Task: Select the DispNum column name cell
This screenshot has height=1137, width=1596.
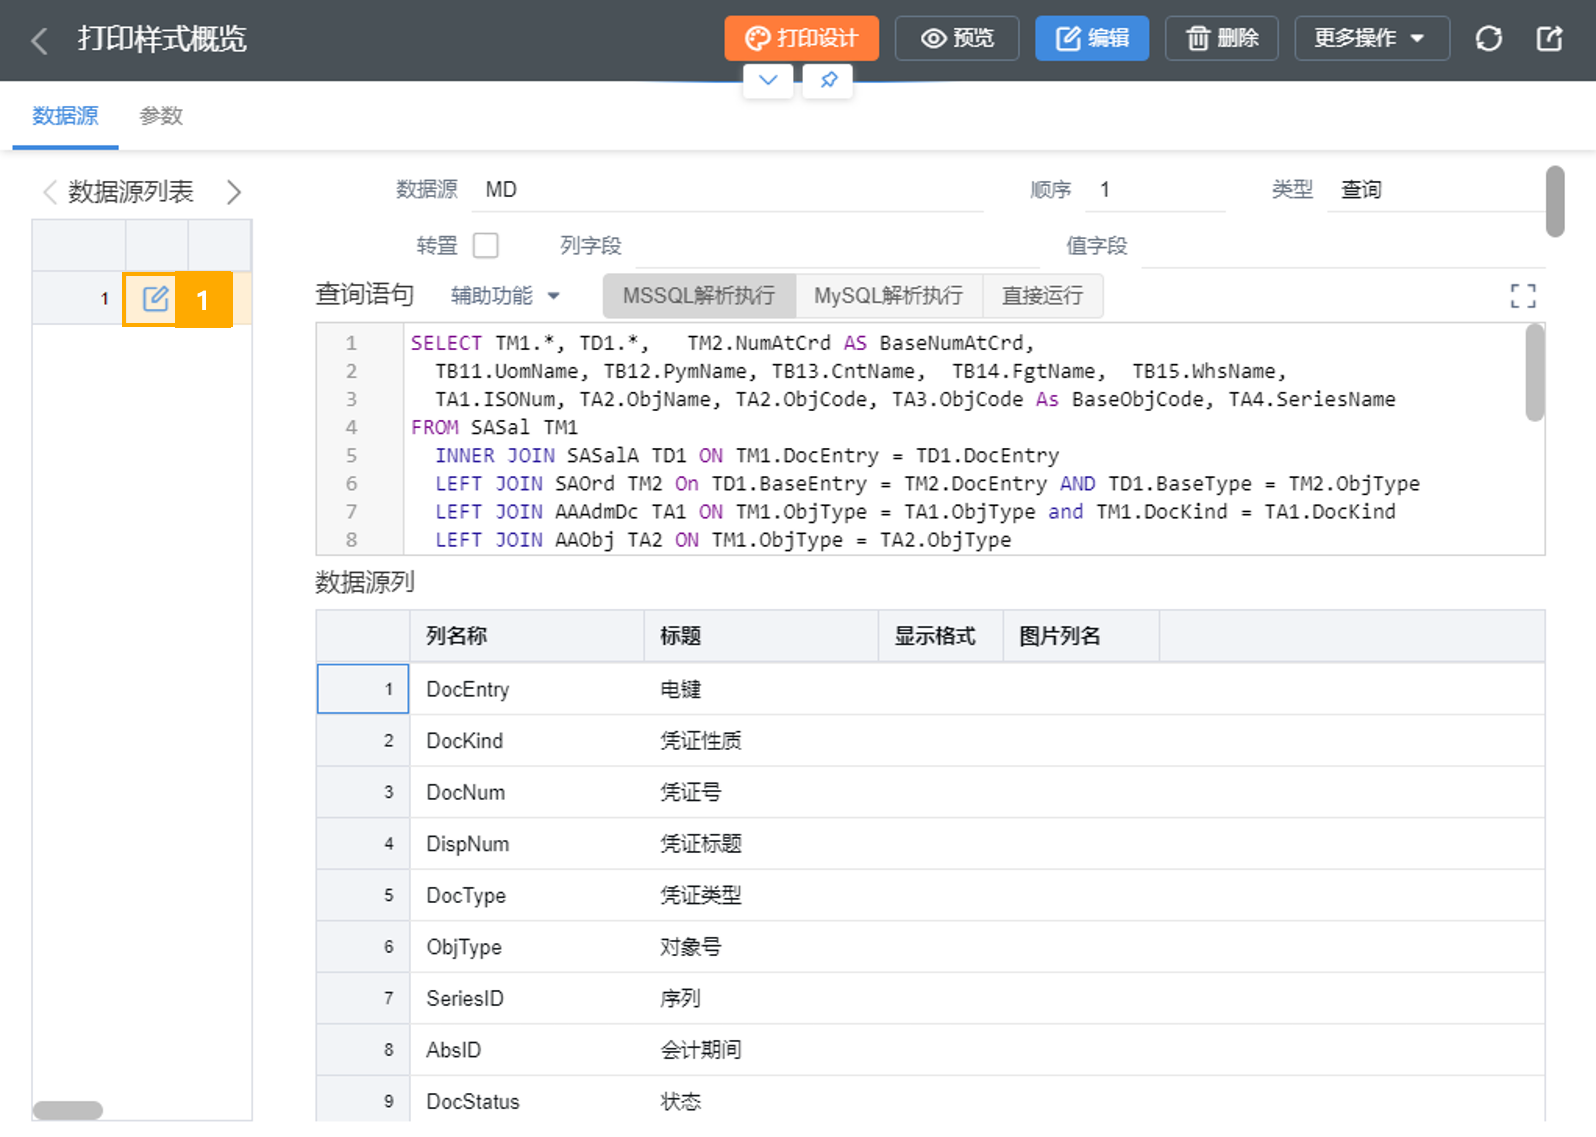Action: pyautogui.click(x=527, y=844)
